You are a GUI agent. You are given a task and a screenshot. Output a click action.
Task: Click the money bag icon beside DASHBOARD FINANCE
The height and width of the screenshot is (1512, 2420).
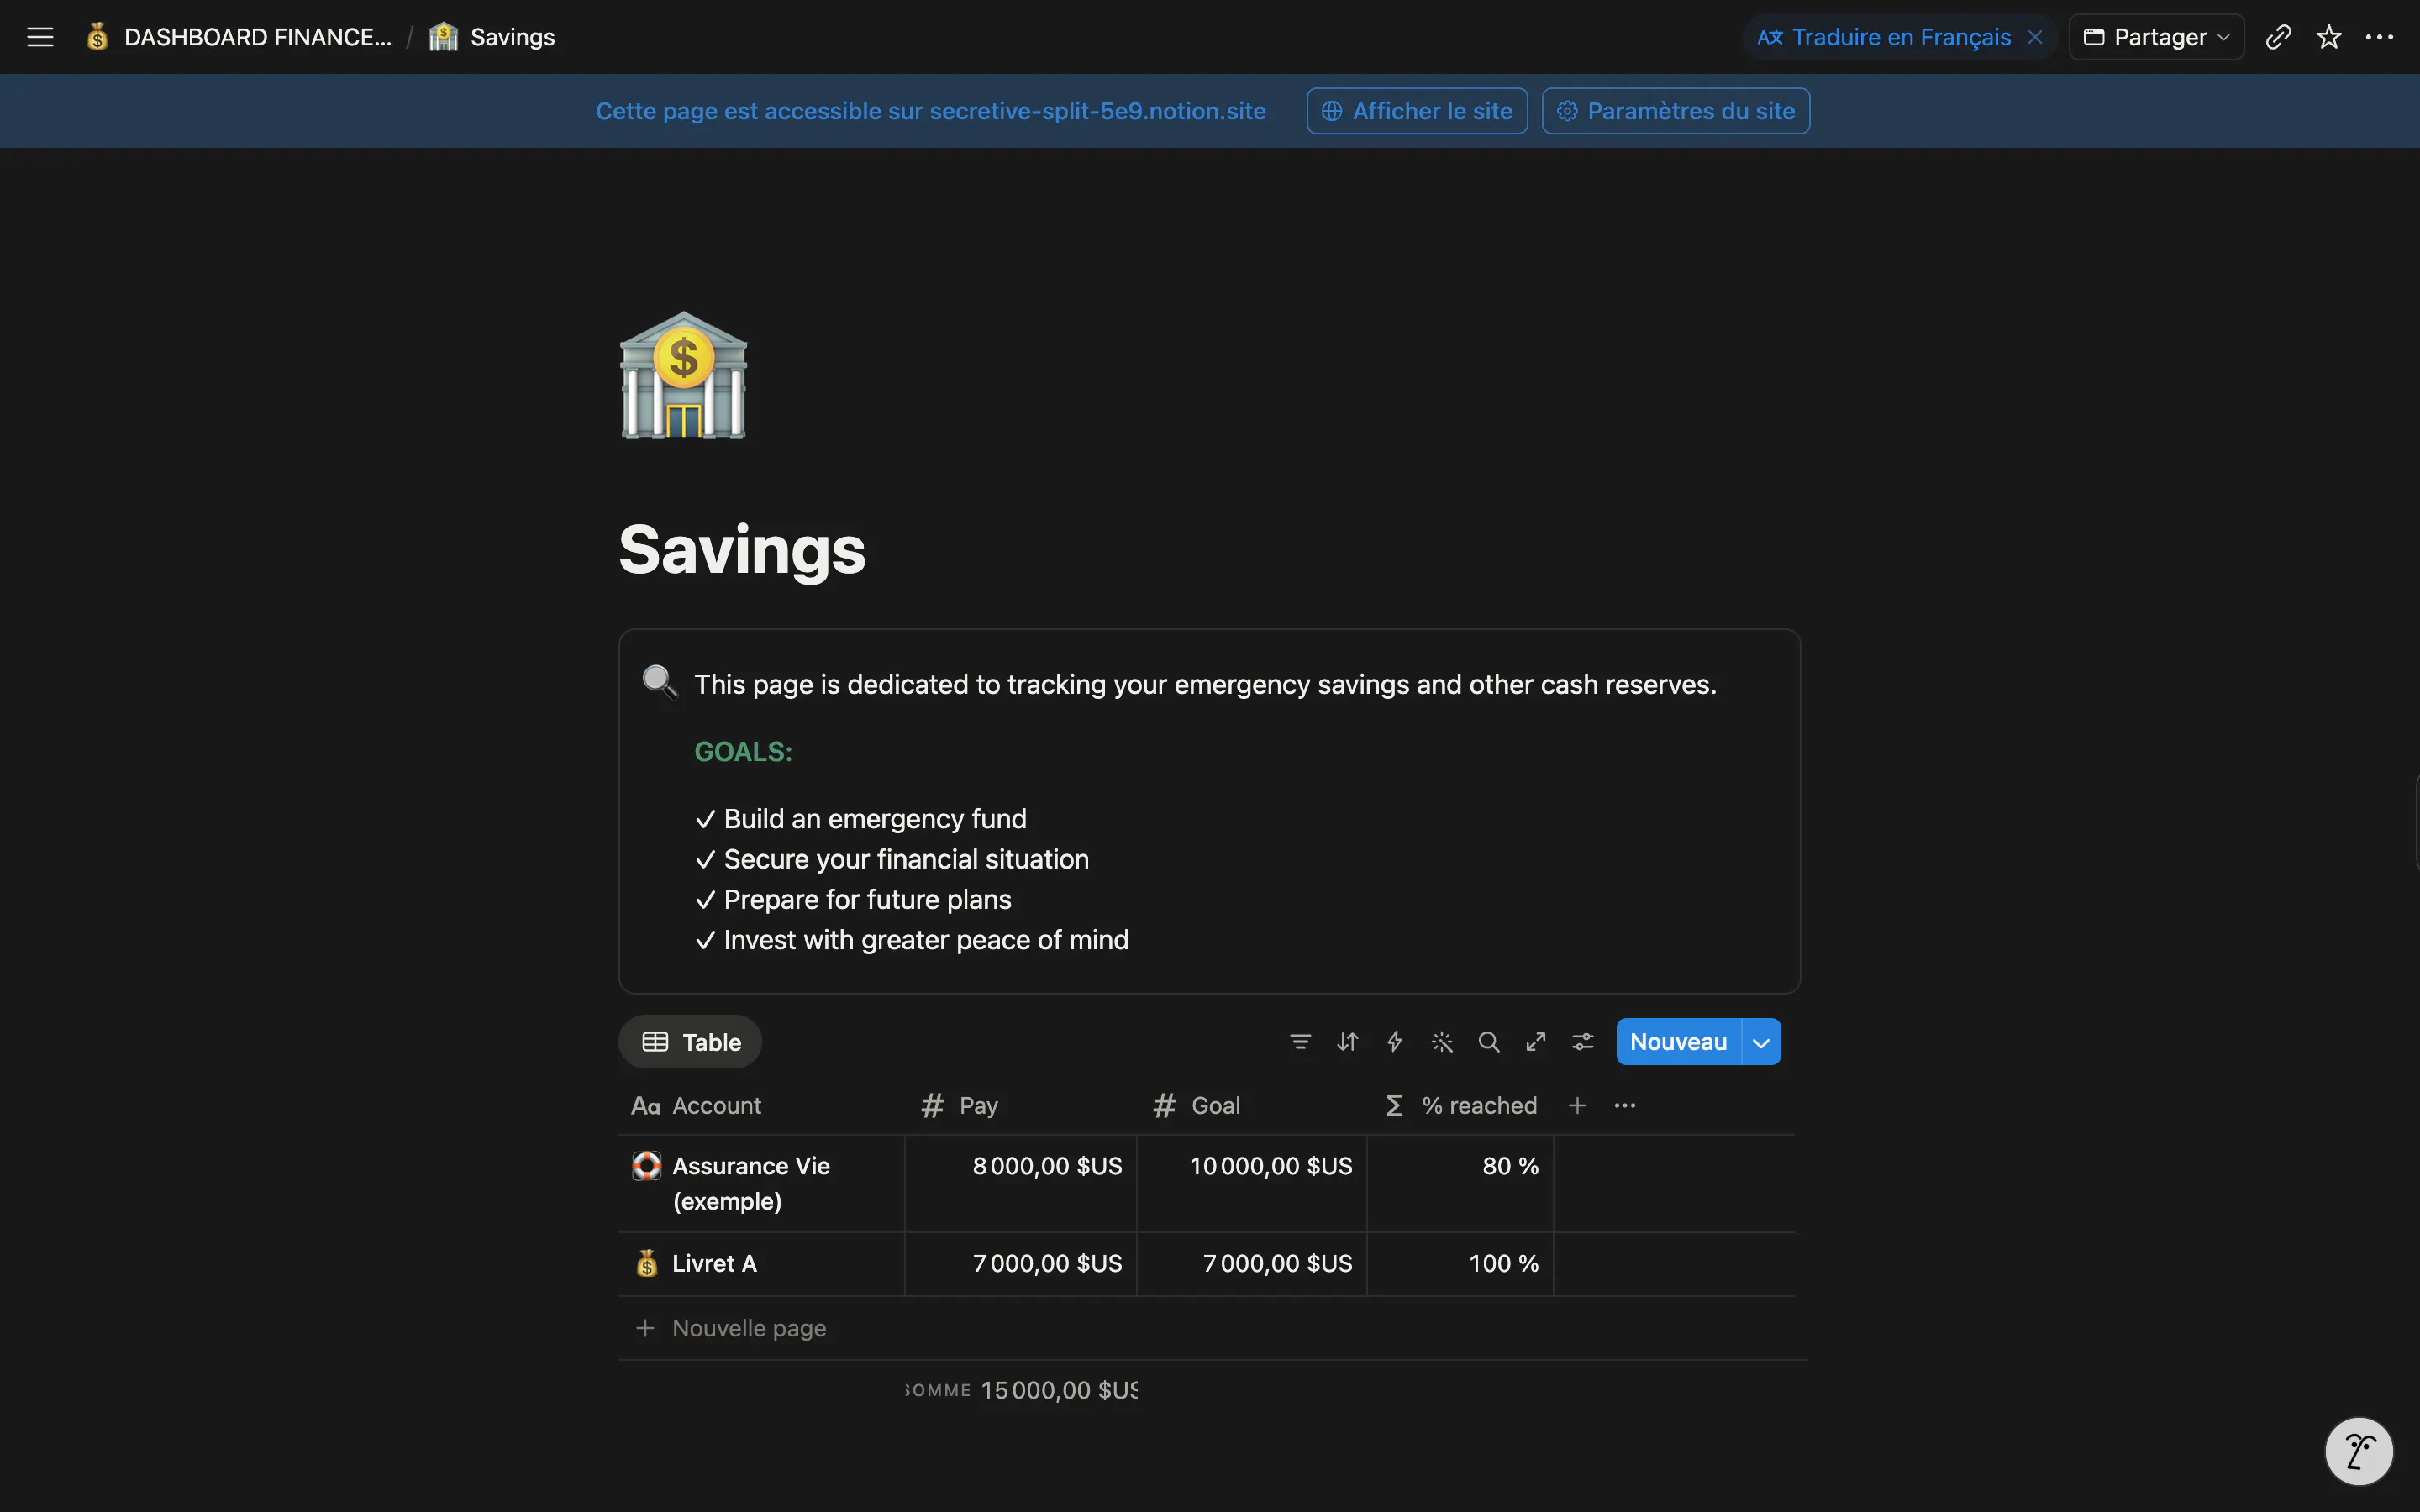point(97,37)
